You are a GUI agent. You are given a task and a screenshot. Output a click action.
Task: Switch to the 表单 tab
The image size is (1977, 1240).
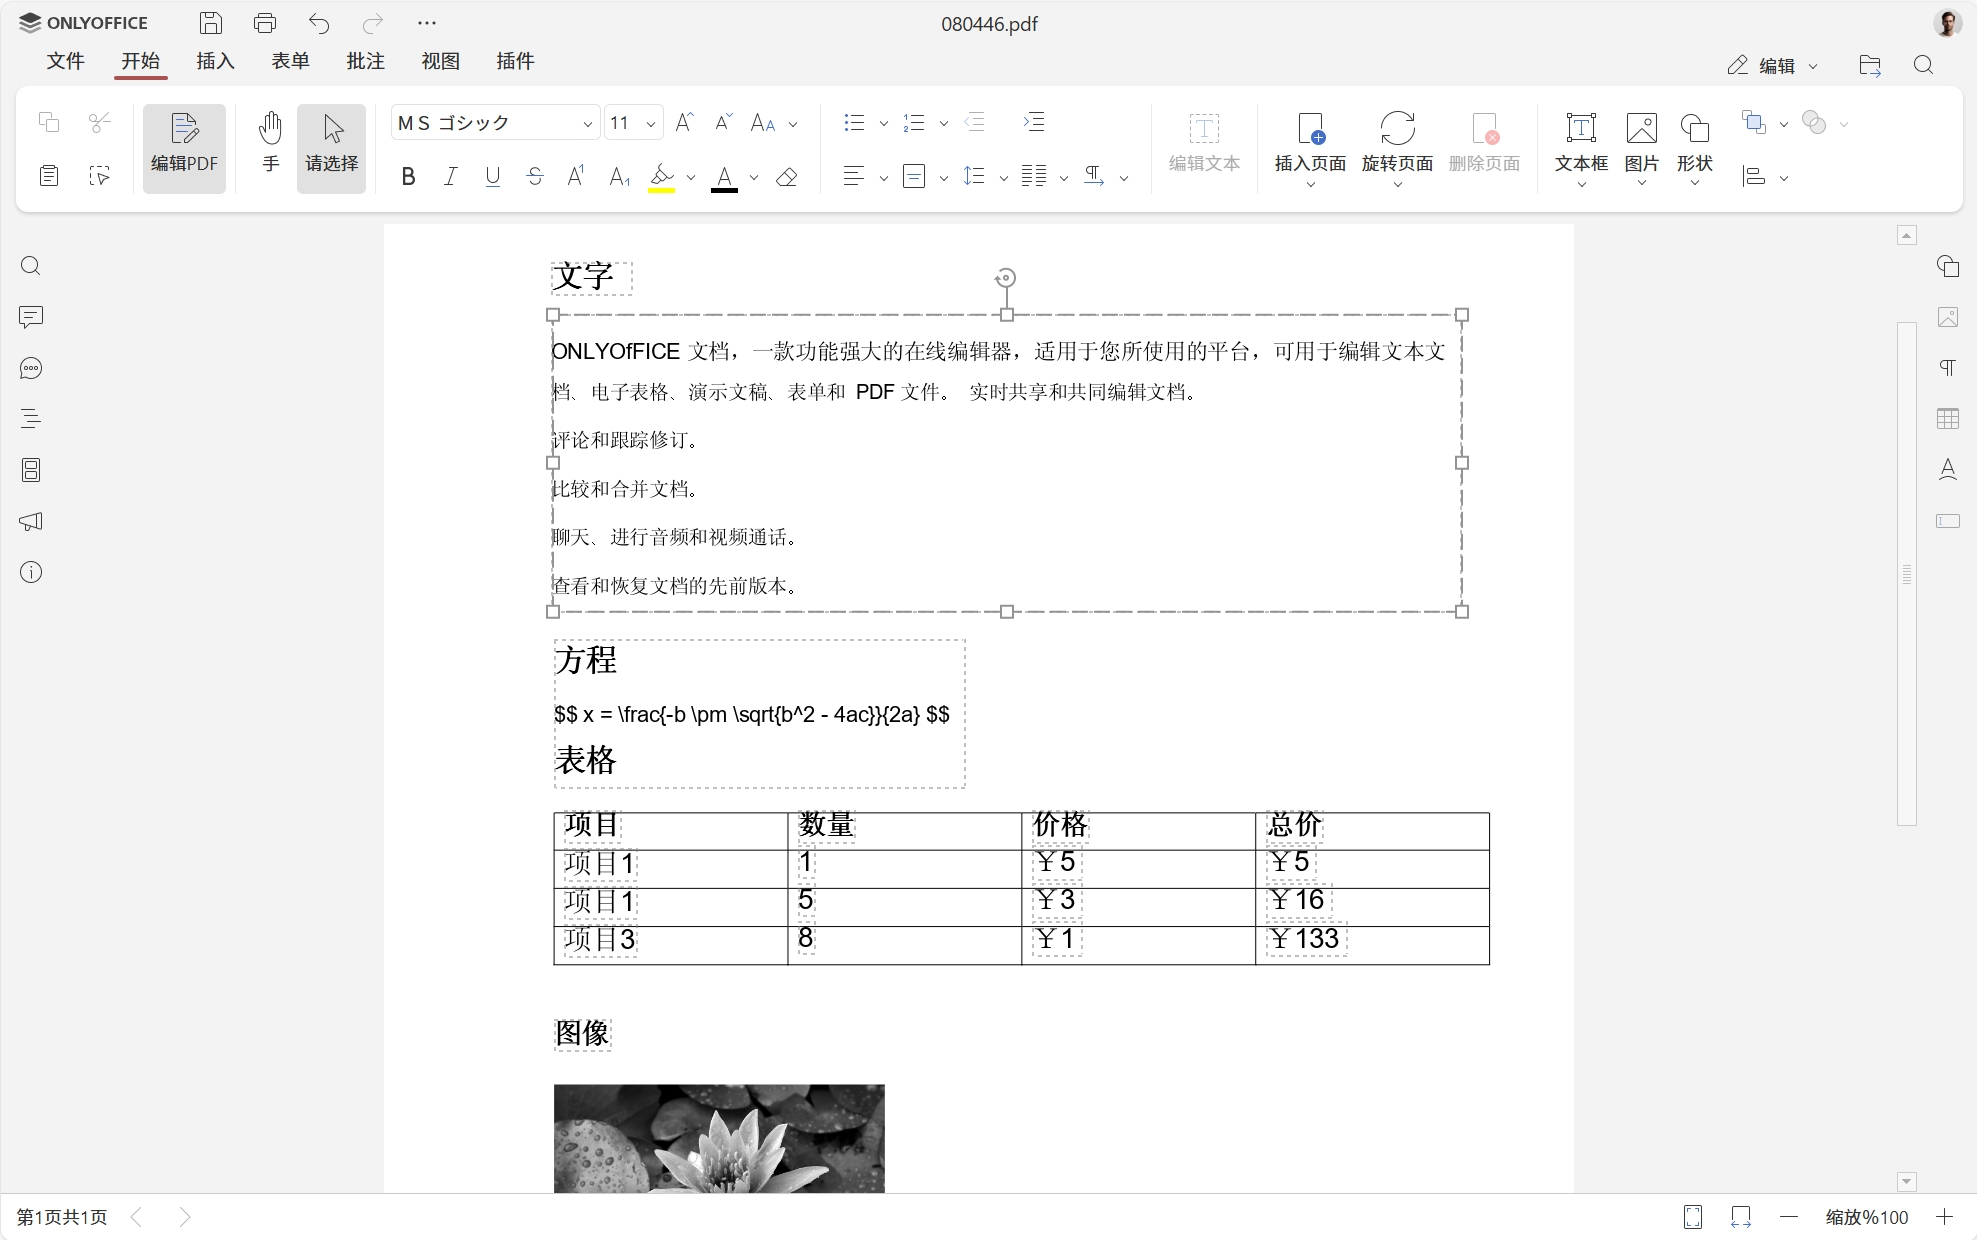pyautogui.click(x=290, y=61)
